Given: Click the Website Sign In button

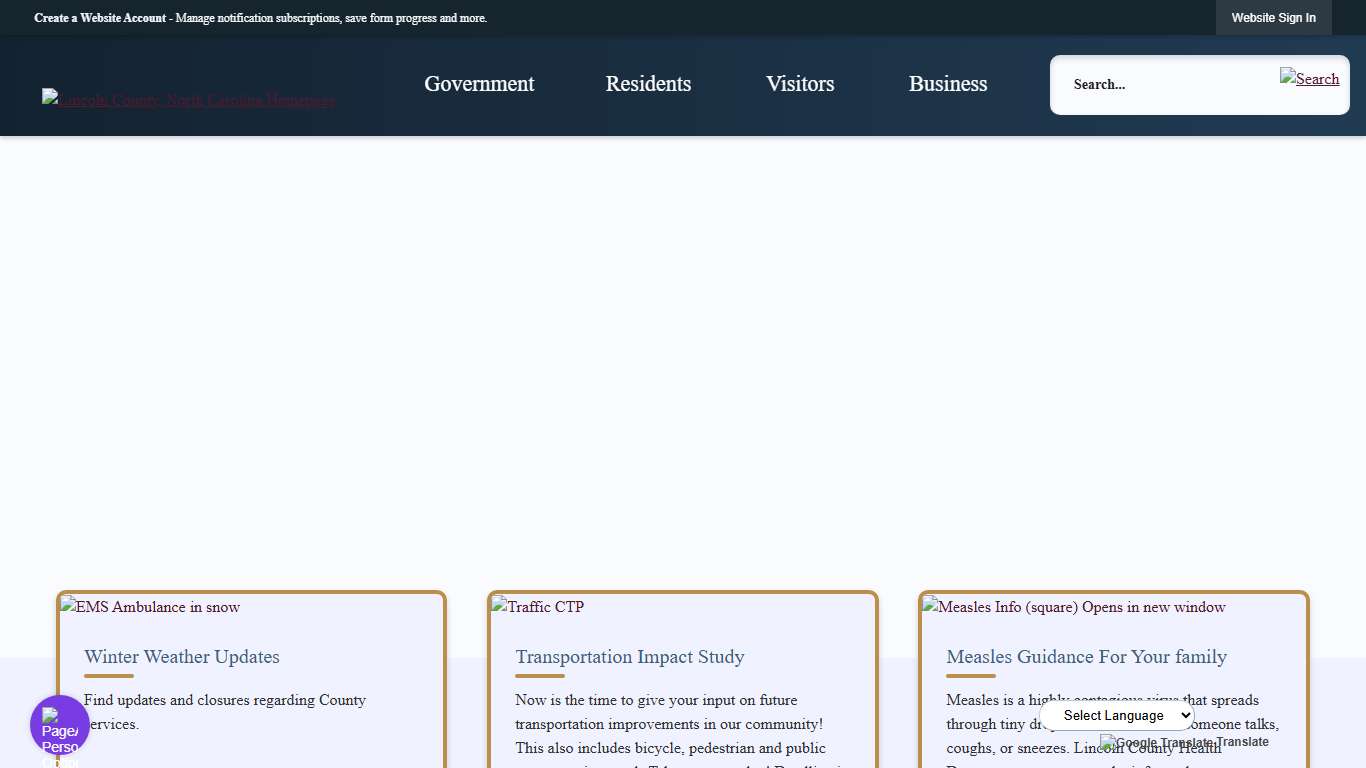Looking at the screenshot, I should pyautogui.click(x=1273, y=17).
